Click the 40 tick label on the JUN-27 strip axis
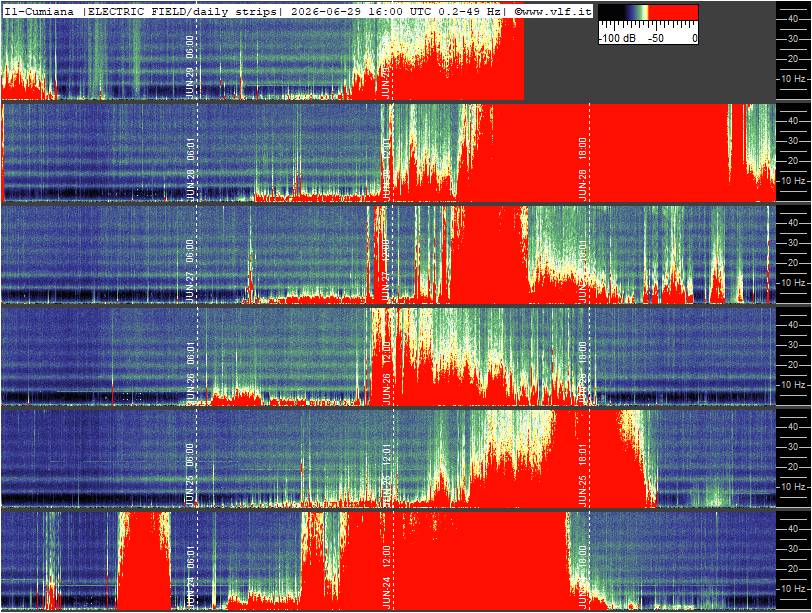 (792, 223)
